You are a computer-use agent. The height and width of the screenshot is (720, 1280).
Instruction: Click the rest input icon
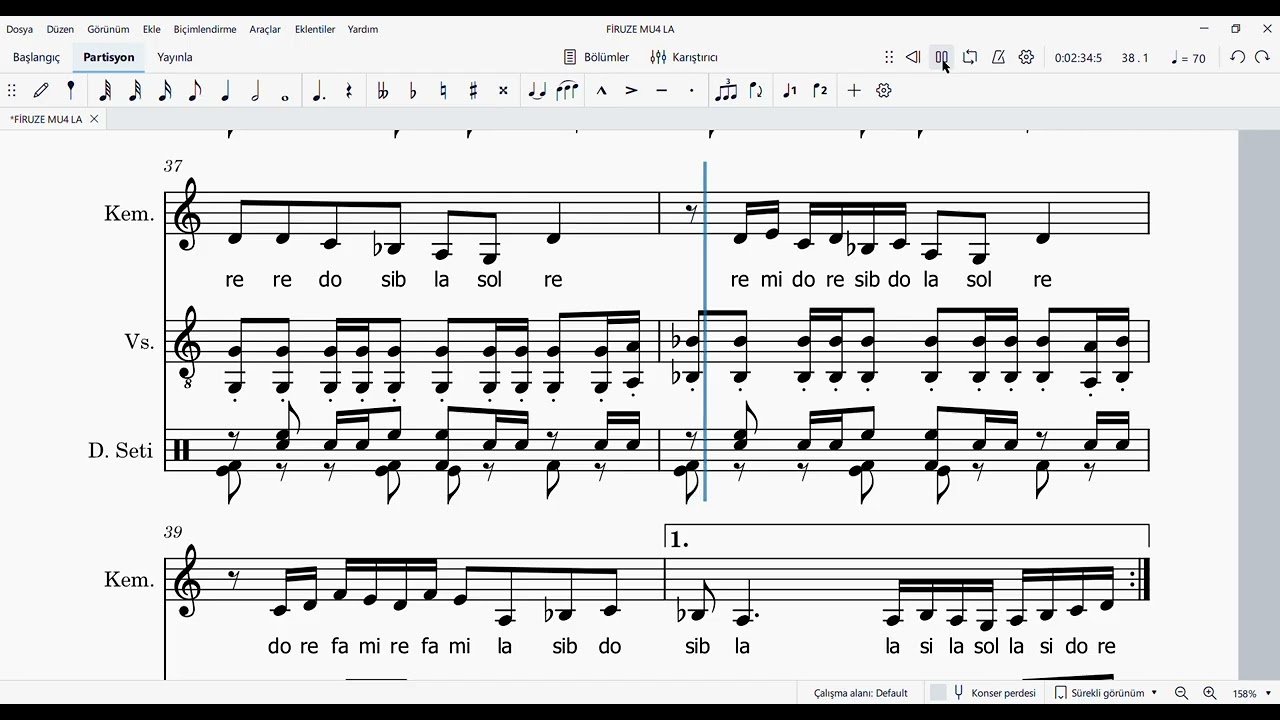[349, 90]
